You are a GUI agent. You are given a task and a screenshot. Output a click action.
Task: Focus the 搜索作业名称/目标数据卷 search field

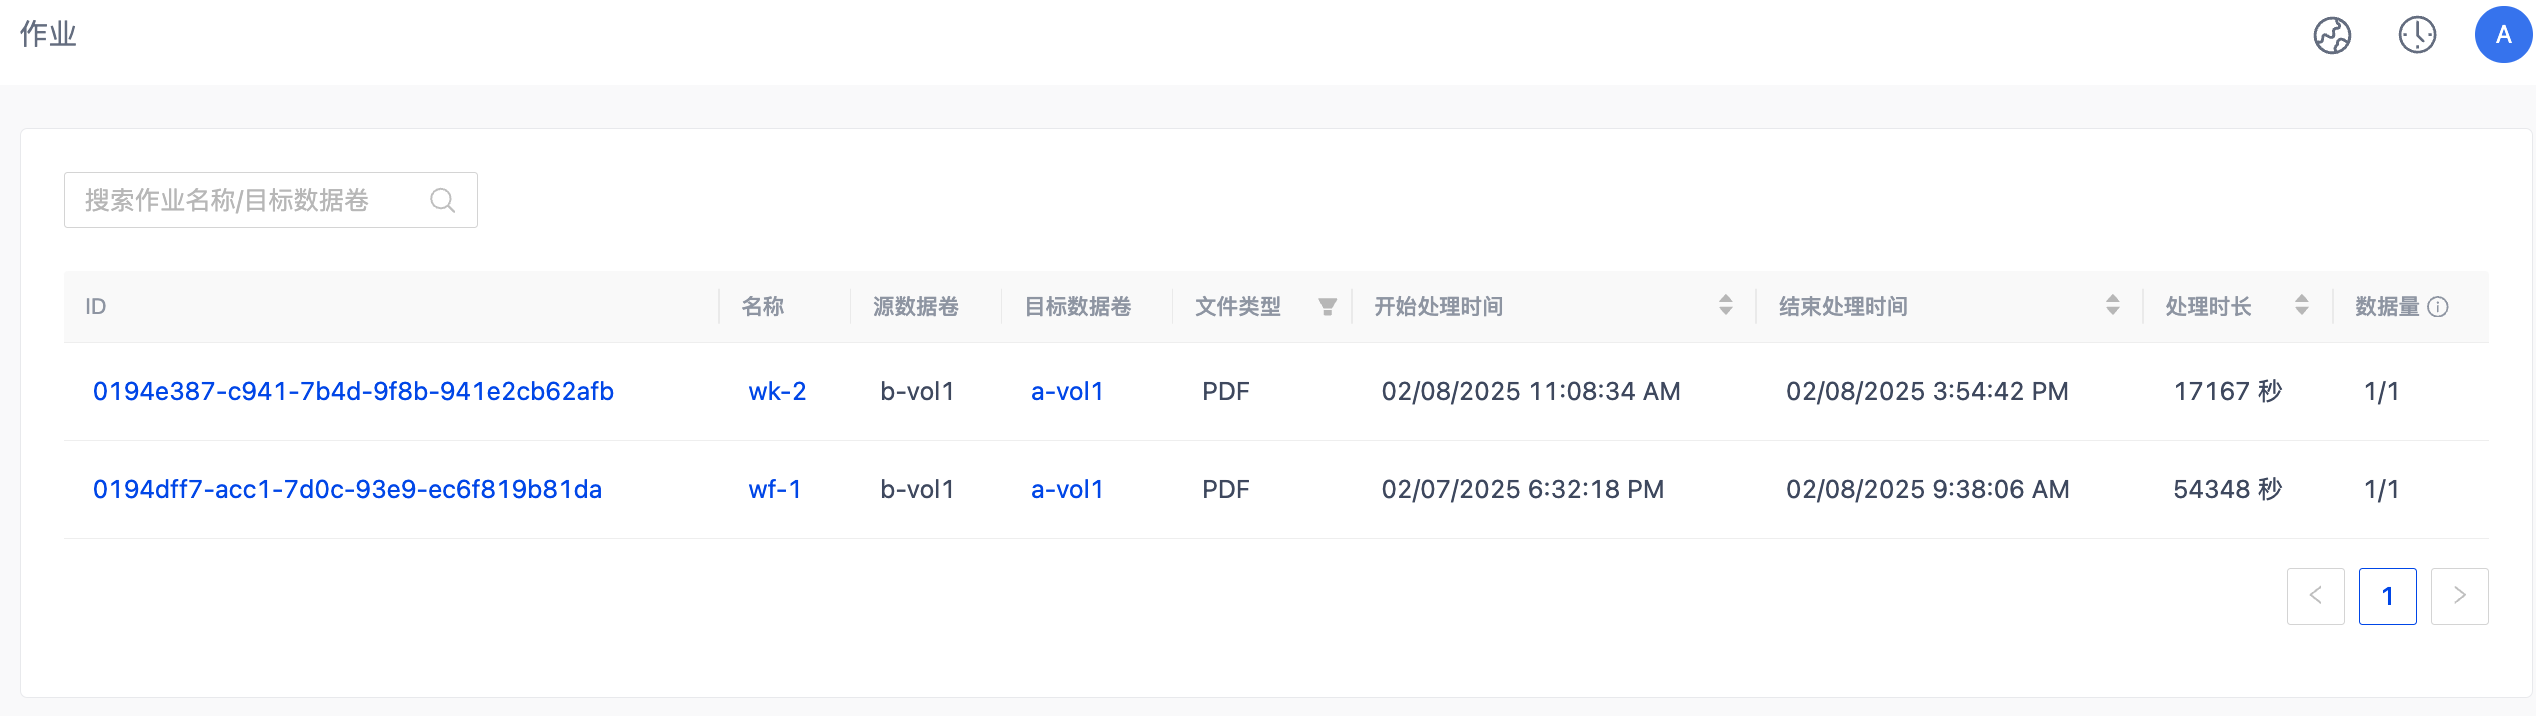[x=250, y=200]
